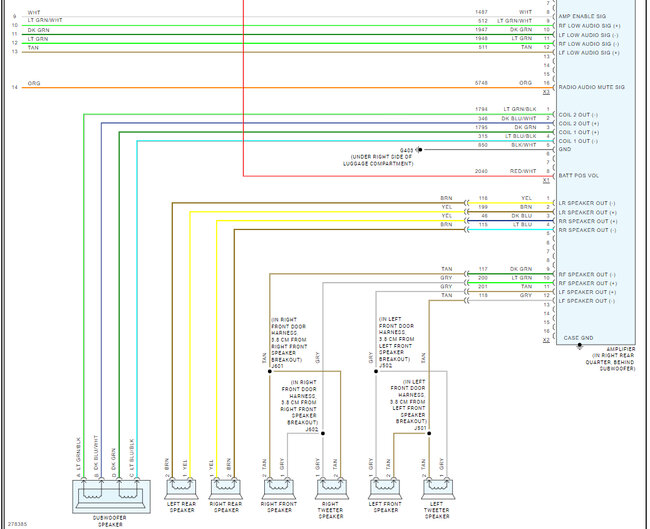This screenshot has width=650, height=529.
Task: Select the LR SPEAKER OUT (+) label
Action: [x=588, y=212]
